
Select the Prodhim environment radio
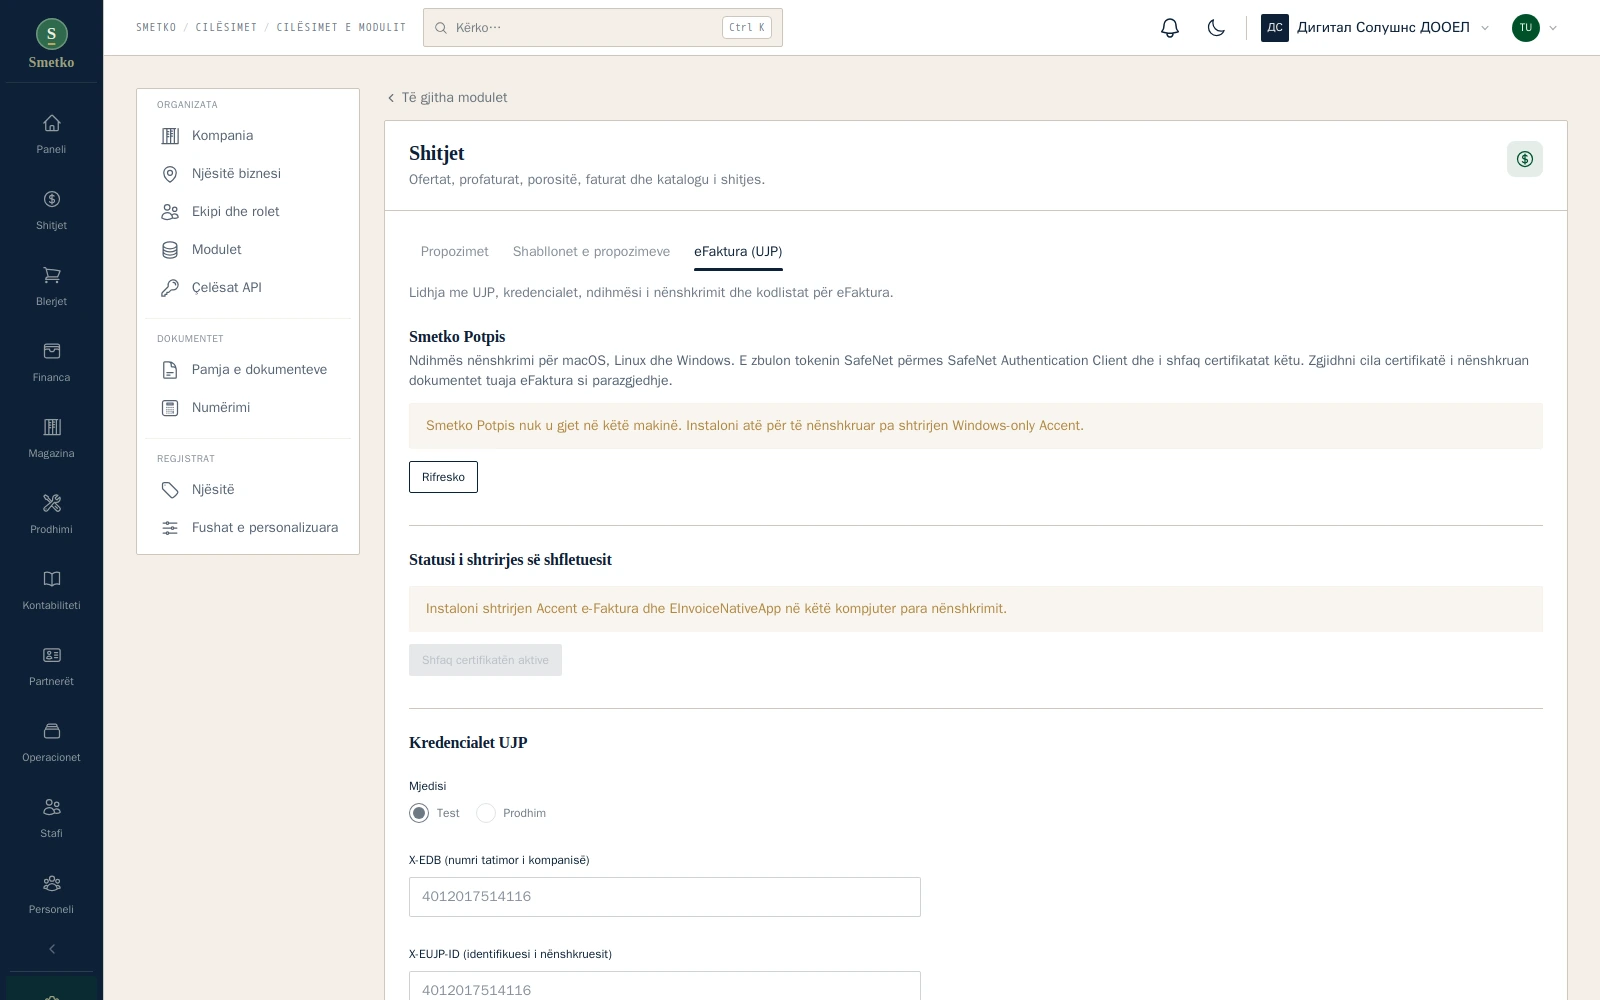(x=486, y=813)
